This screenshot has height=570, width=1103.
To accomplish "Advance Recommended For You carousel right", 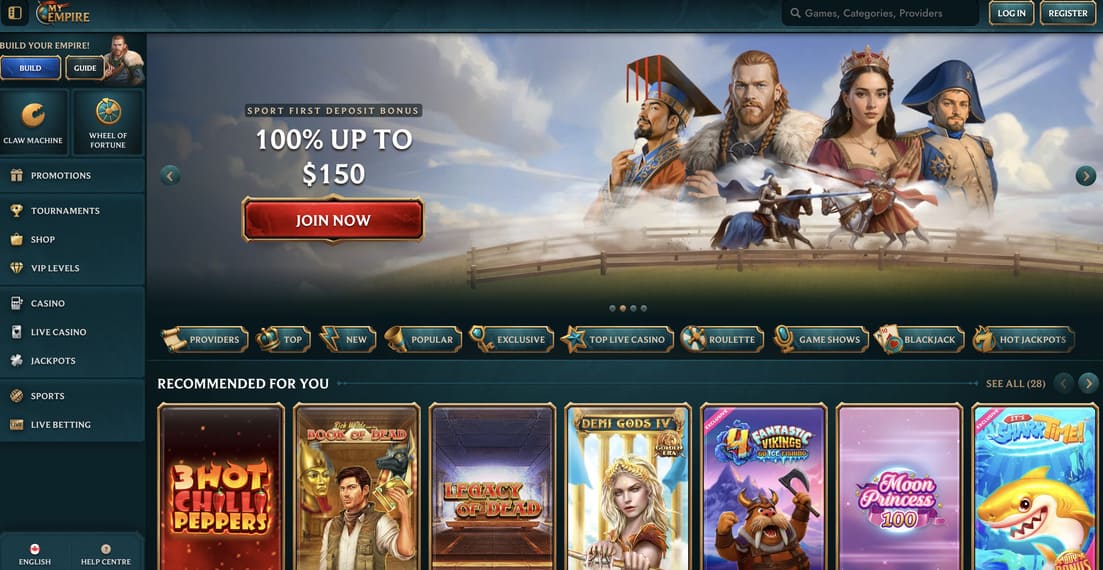I will tap(1088, 383).
